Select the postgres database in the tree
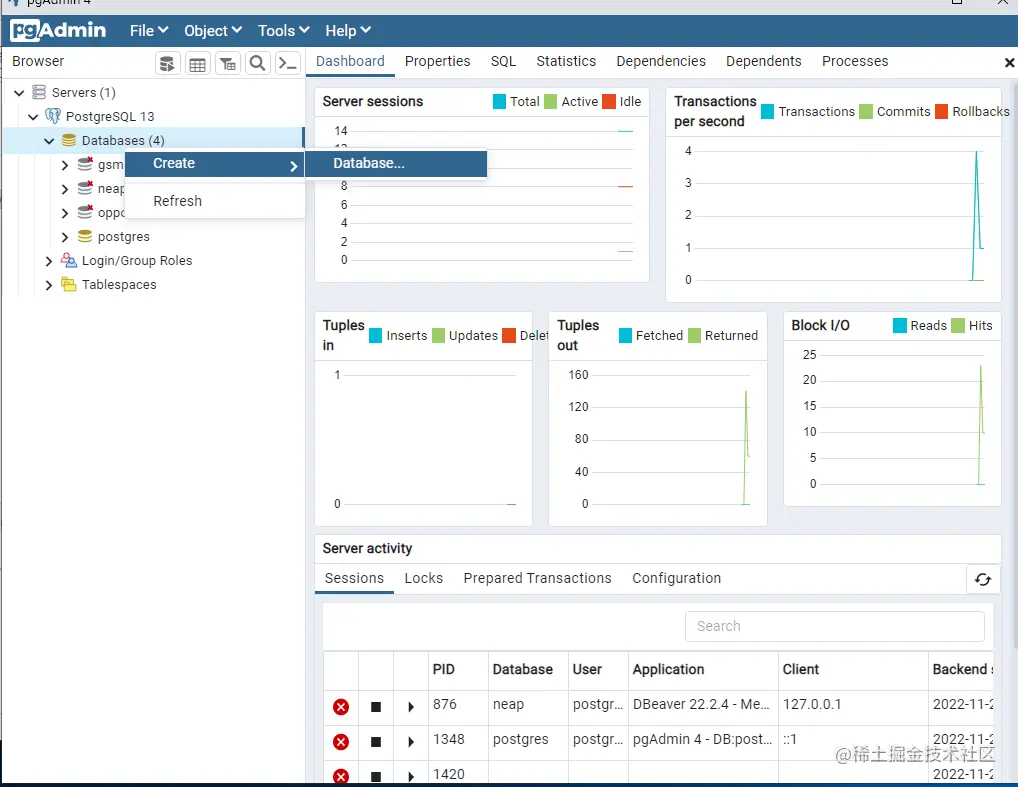The height and width of the screenshot is (787, 1018). pyautogui.click(x=123, y=237)
